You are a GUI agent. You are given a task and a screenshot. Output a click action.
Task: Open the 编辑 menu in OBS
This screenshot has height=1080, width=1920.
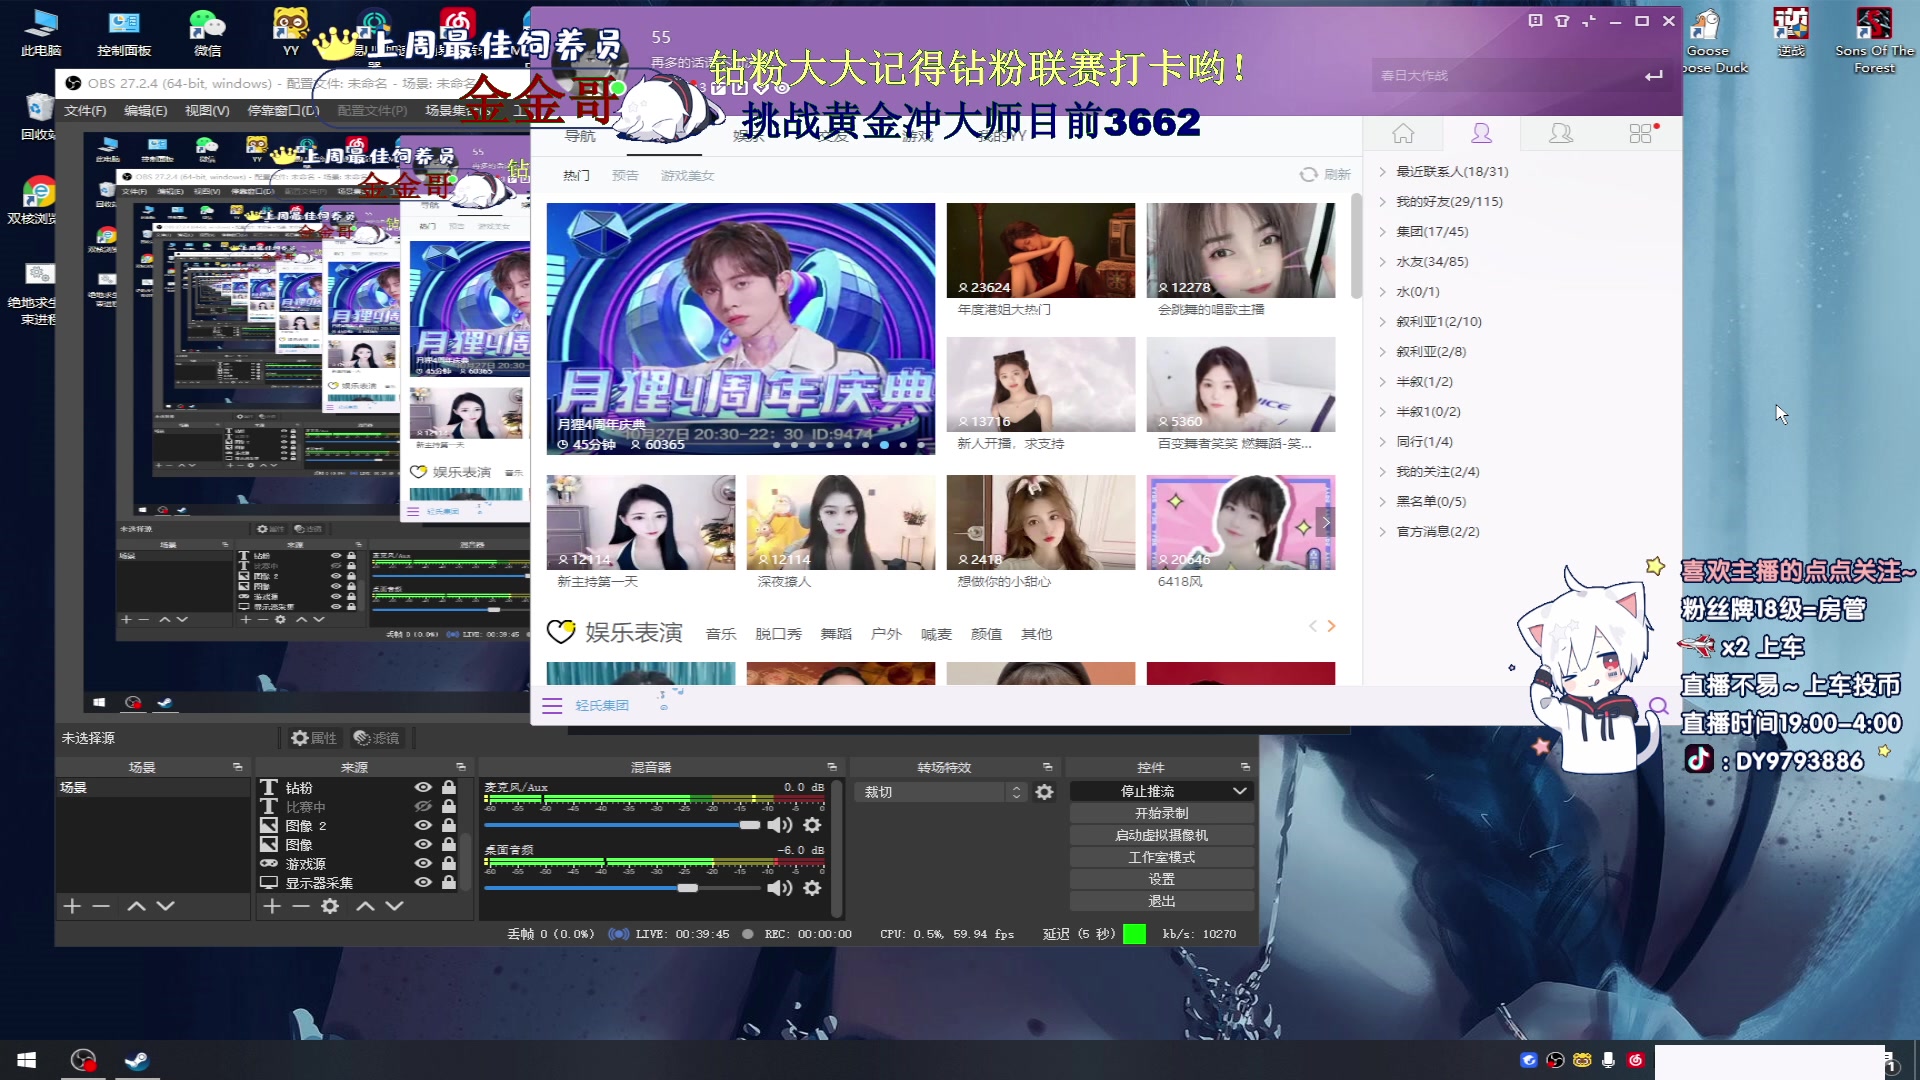point(145,110)
